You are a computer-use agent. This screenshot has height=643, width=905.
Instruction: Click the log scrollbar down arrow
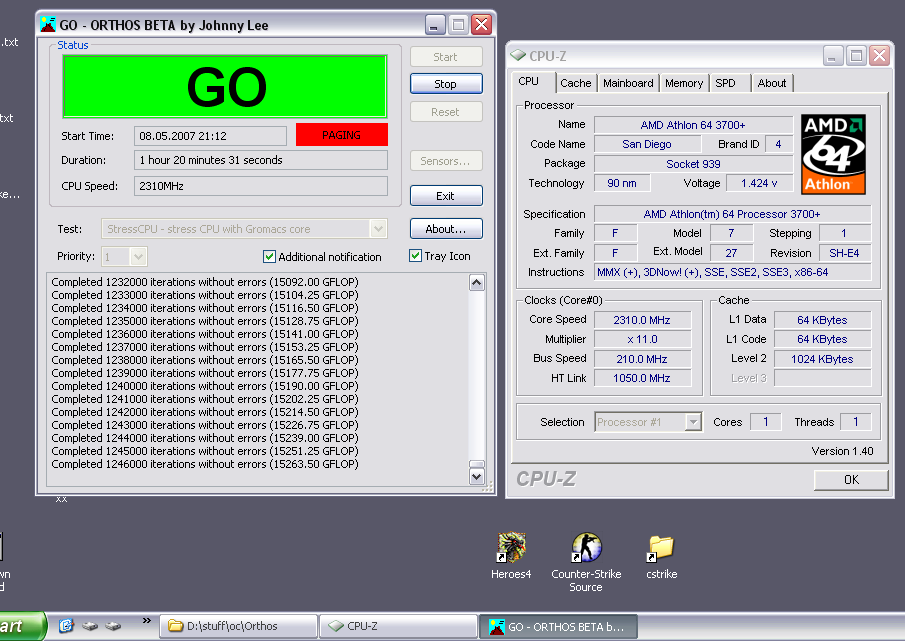[x=476, y=477]
